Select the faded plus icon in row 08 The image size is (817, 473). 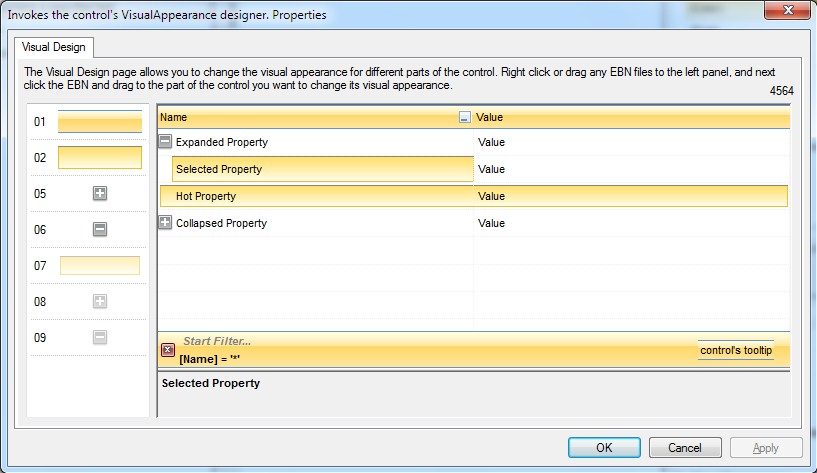pyautogui.click(x=100, y=302)
